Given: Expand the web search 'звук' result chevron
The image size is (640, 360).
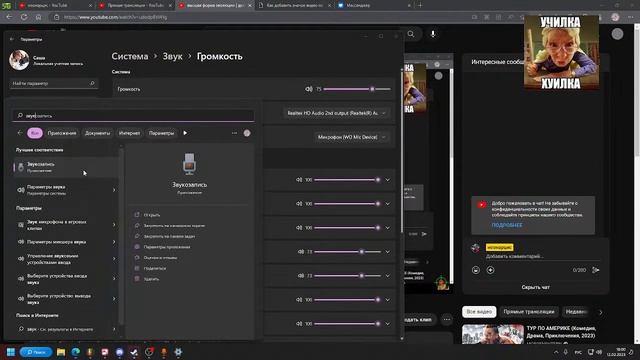Looking at the screenshot, I should [114, 329].
